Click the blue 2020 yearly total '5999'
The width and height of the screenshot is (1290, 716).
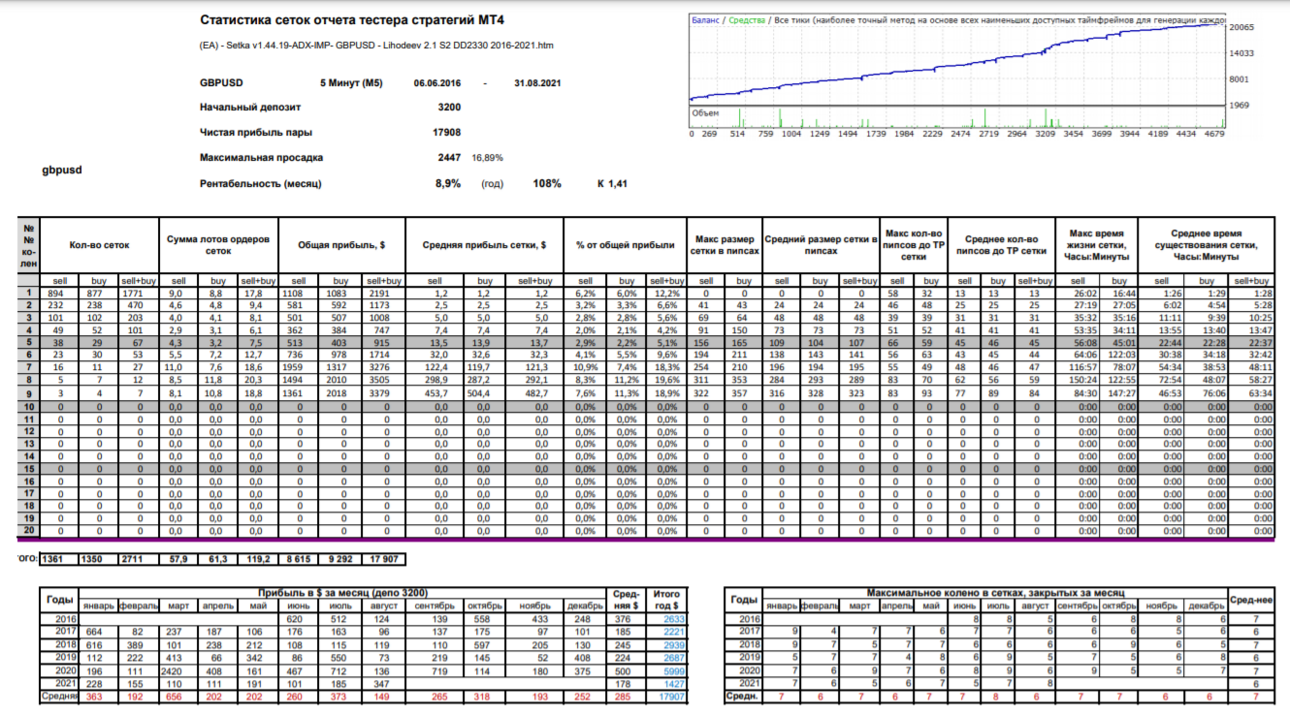(x=673, y=671)
